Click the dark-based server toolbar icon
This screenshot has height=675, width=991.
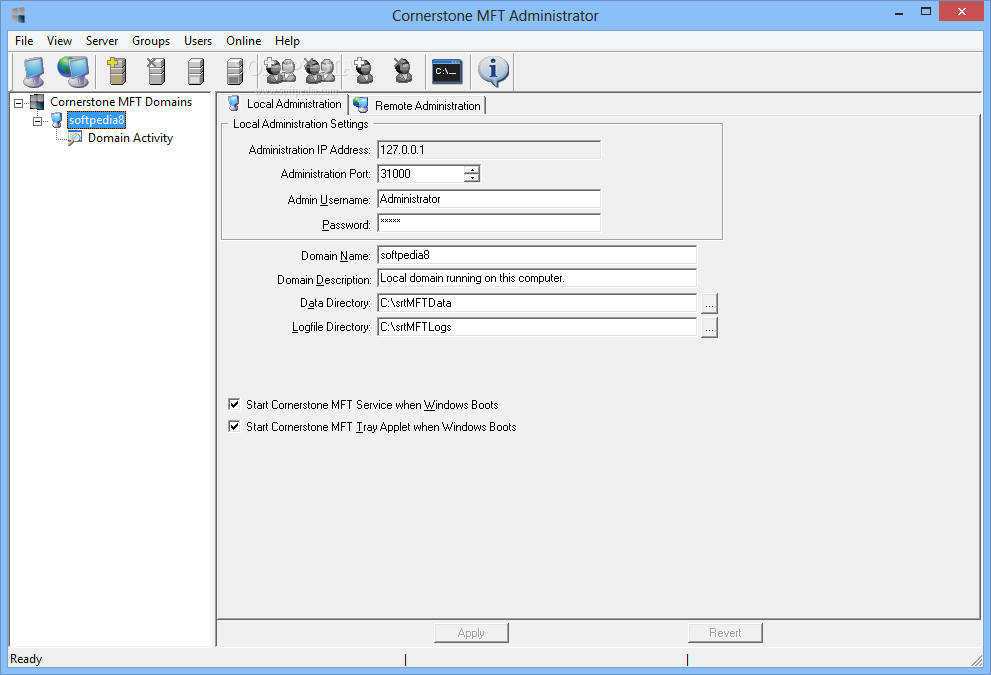[x=235, y=71]
